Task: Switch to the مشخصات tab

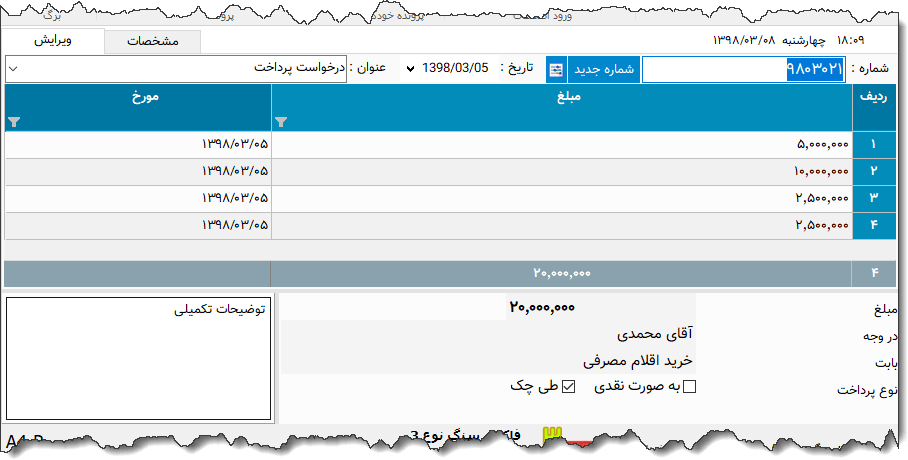Action: [153, 42]
